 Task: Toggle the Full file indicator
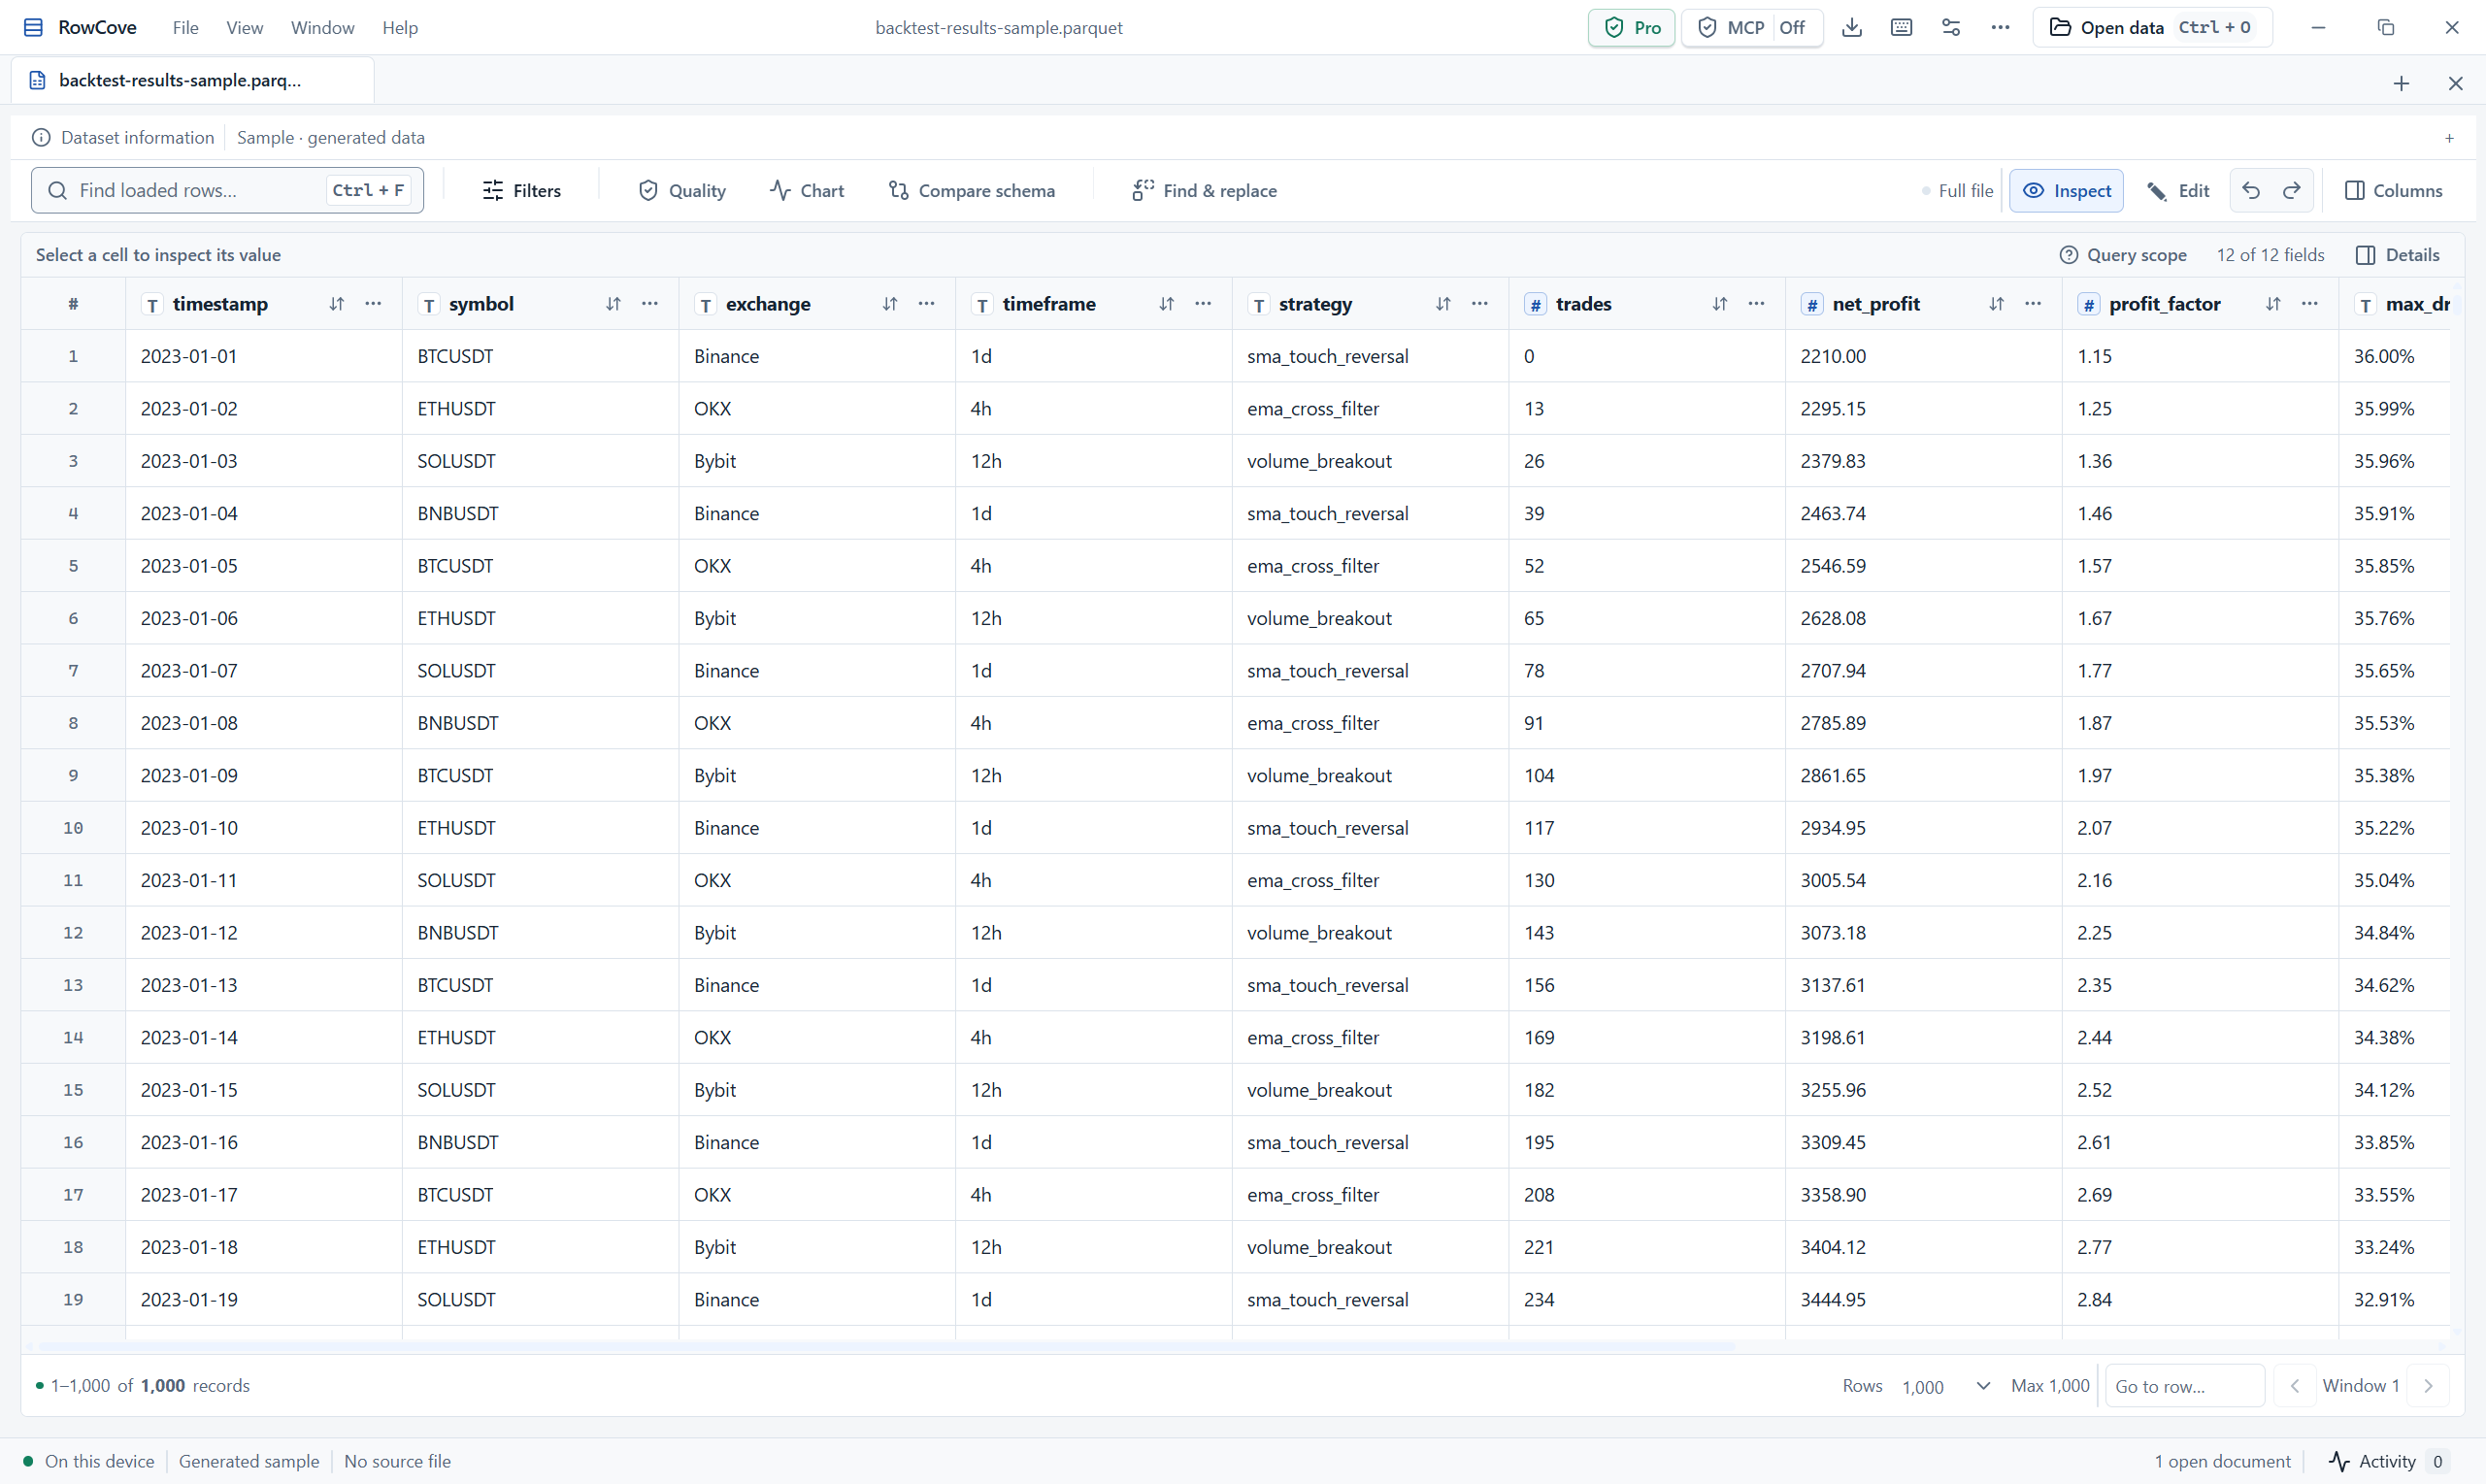tap(1957, 190)
